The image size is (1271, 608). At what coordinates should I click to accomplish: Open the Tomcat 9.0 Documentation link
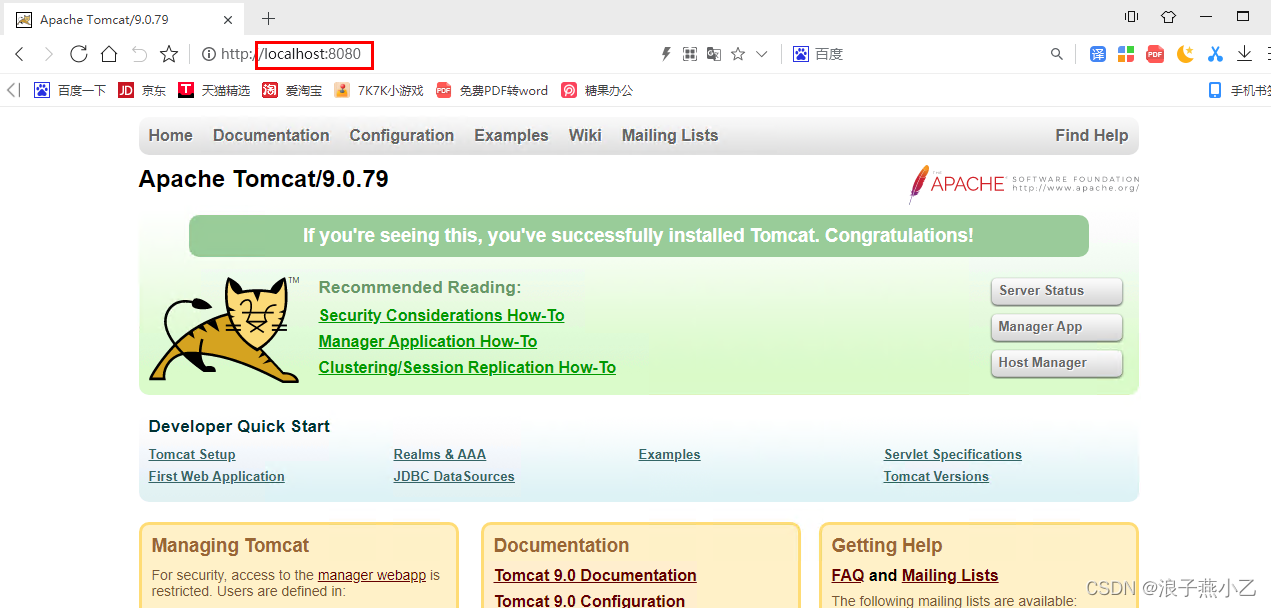coord(595,575)
